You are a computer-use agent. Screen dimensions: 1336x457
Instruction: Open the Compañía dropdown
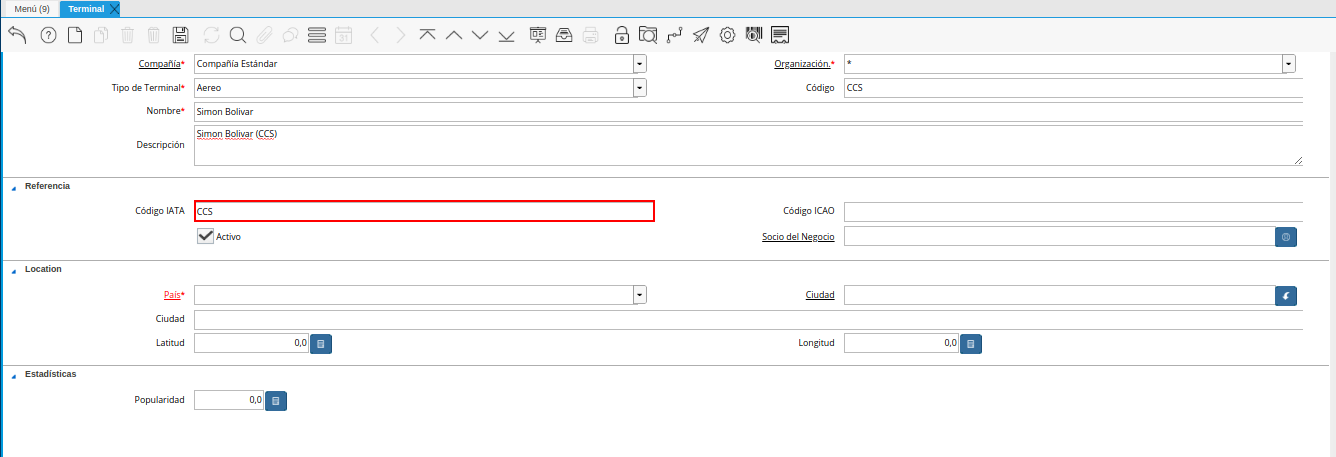tap(639, 64)
